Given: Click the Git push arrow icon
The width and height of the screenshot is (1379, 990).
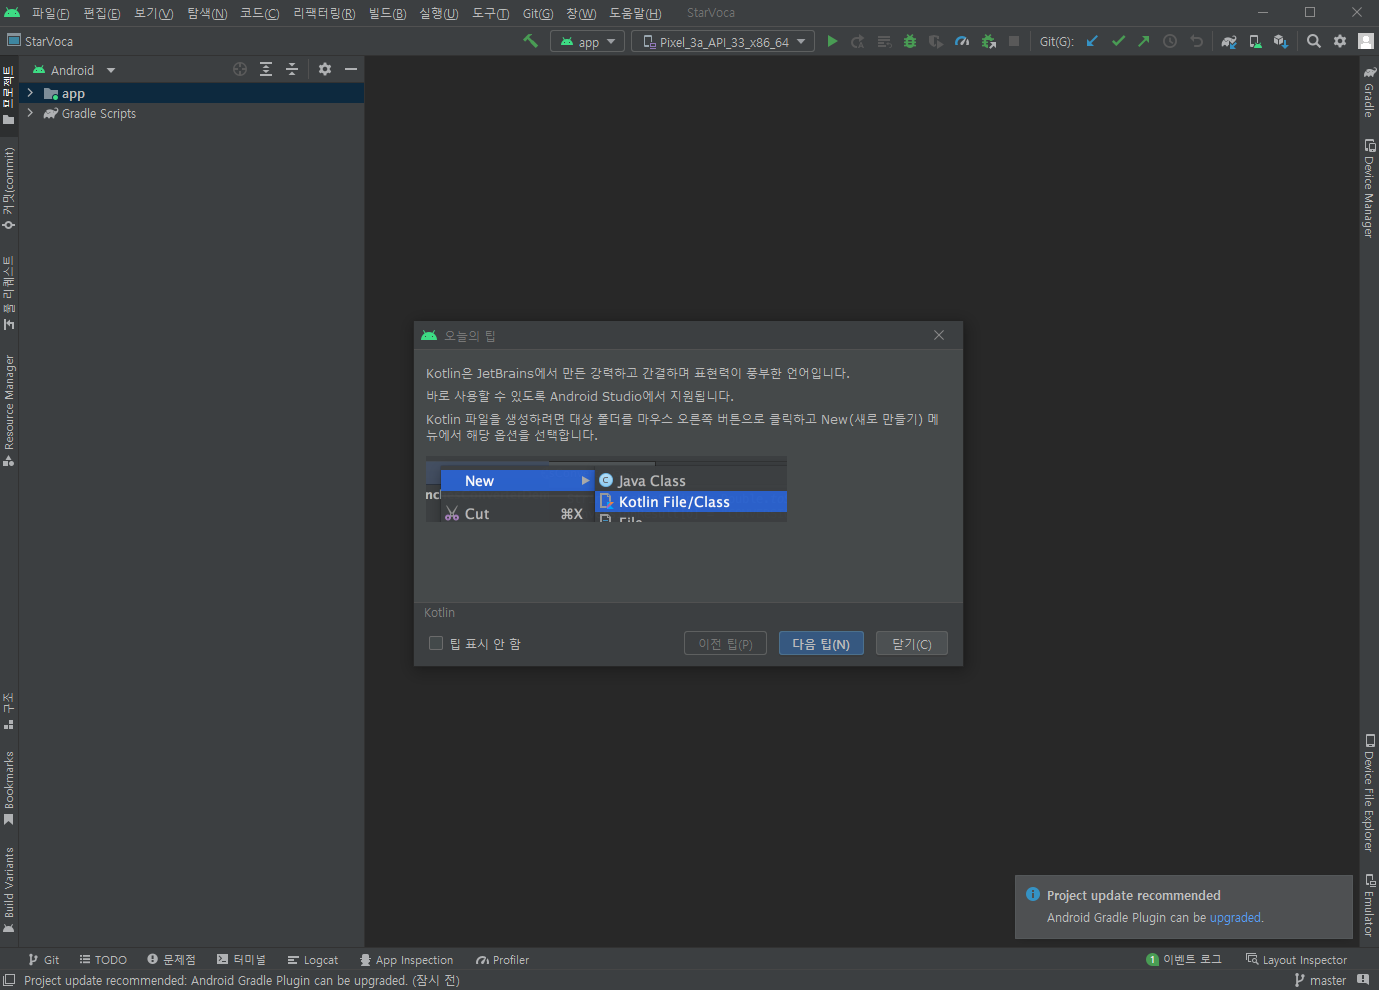Looking at the screenshot, I should tap(1144, 41).
